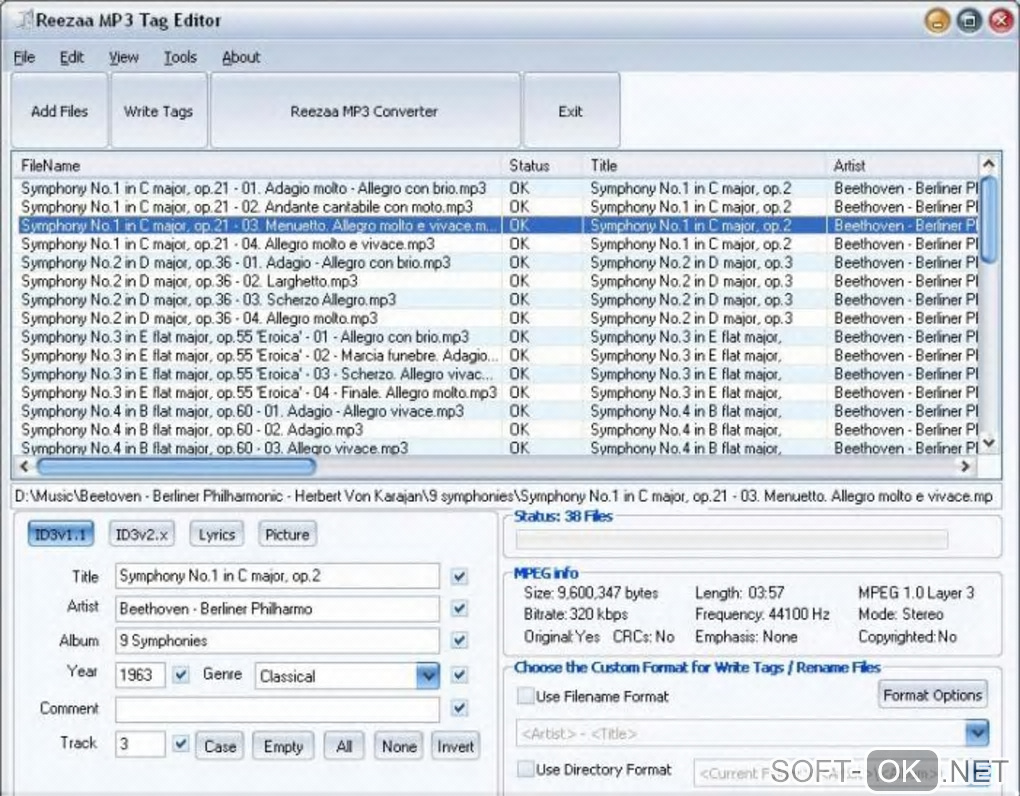The width and height of the screenshot is (1020, 796).
Task: Sort list by Title column header
Action: pyautogui.click(x=704, y=166)
